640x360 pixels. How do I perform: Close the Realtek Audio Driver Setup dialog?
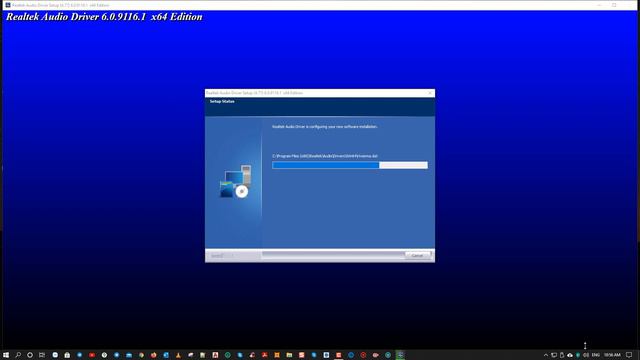click(x=430, y=93)
